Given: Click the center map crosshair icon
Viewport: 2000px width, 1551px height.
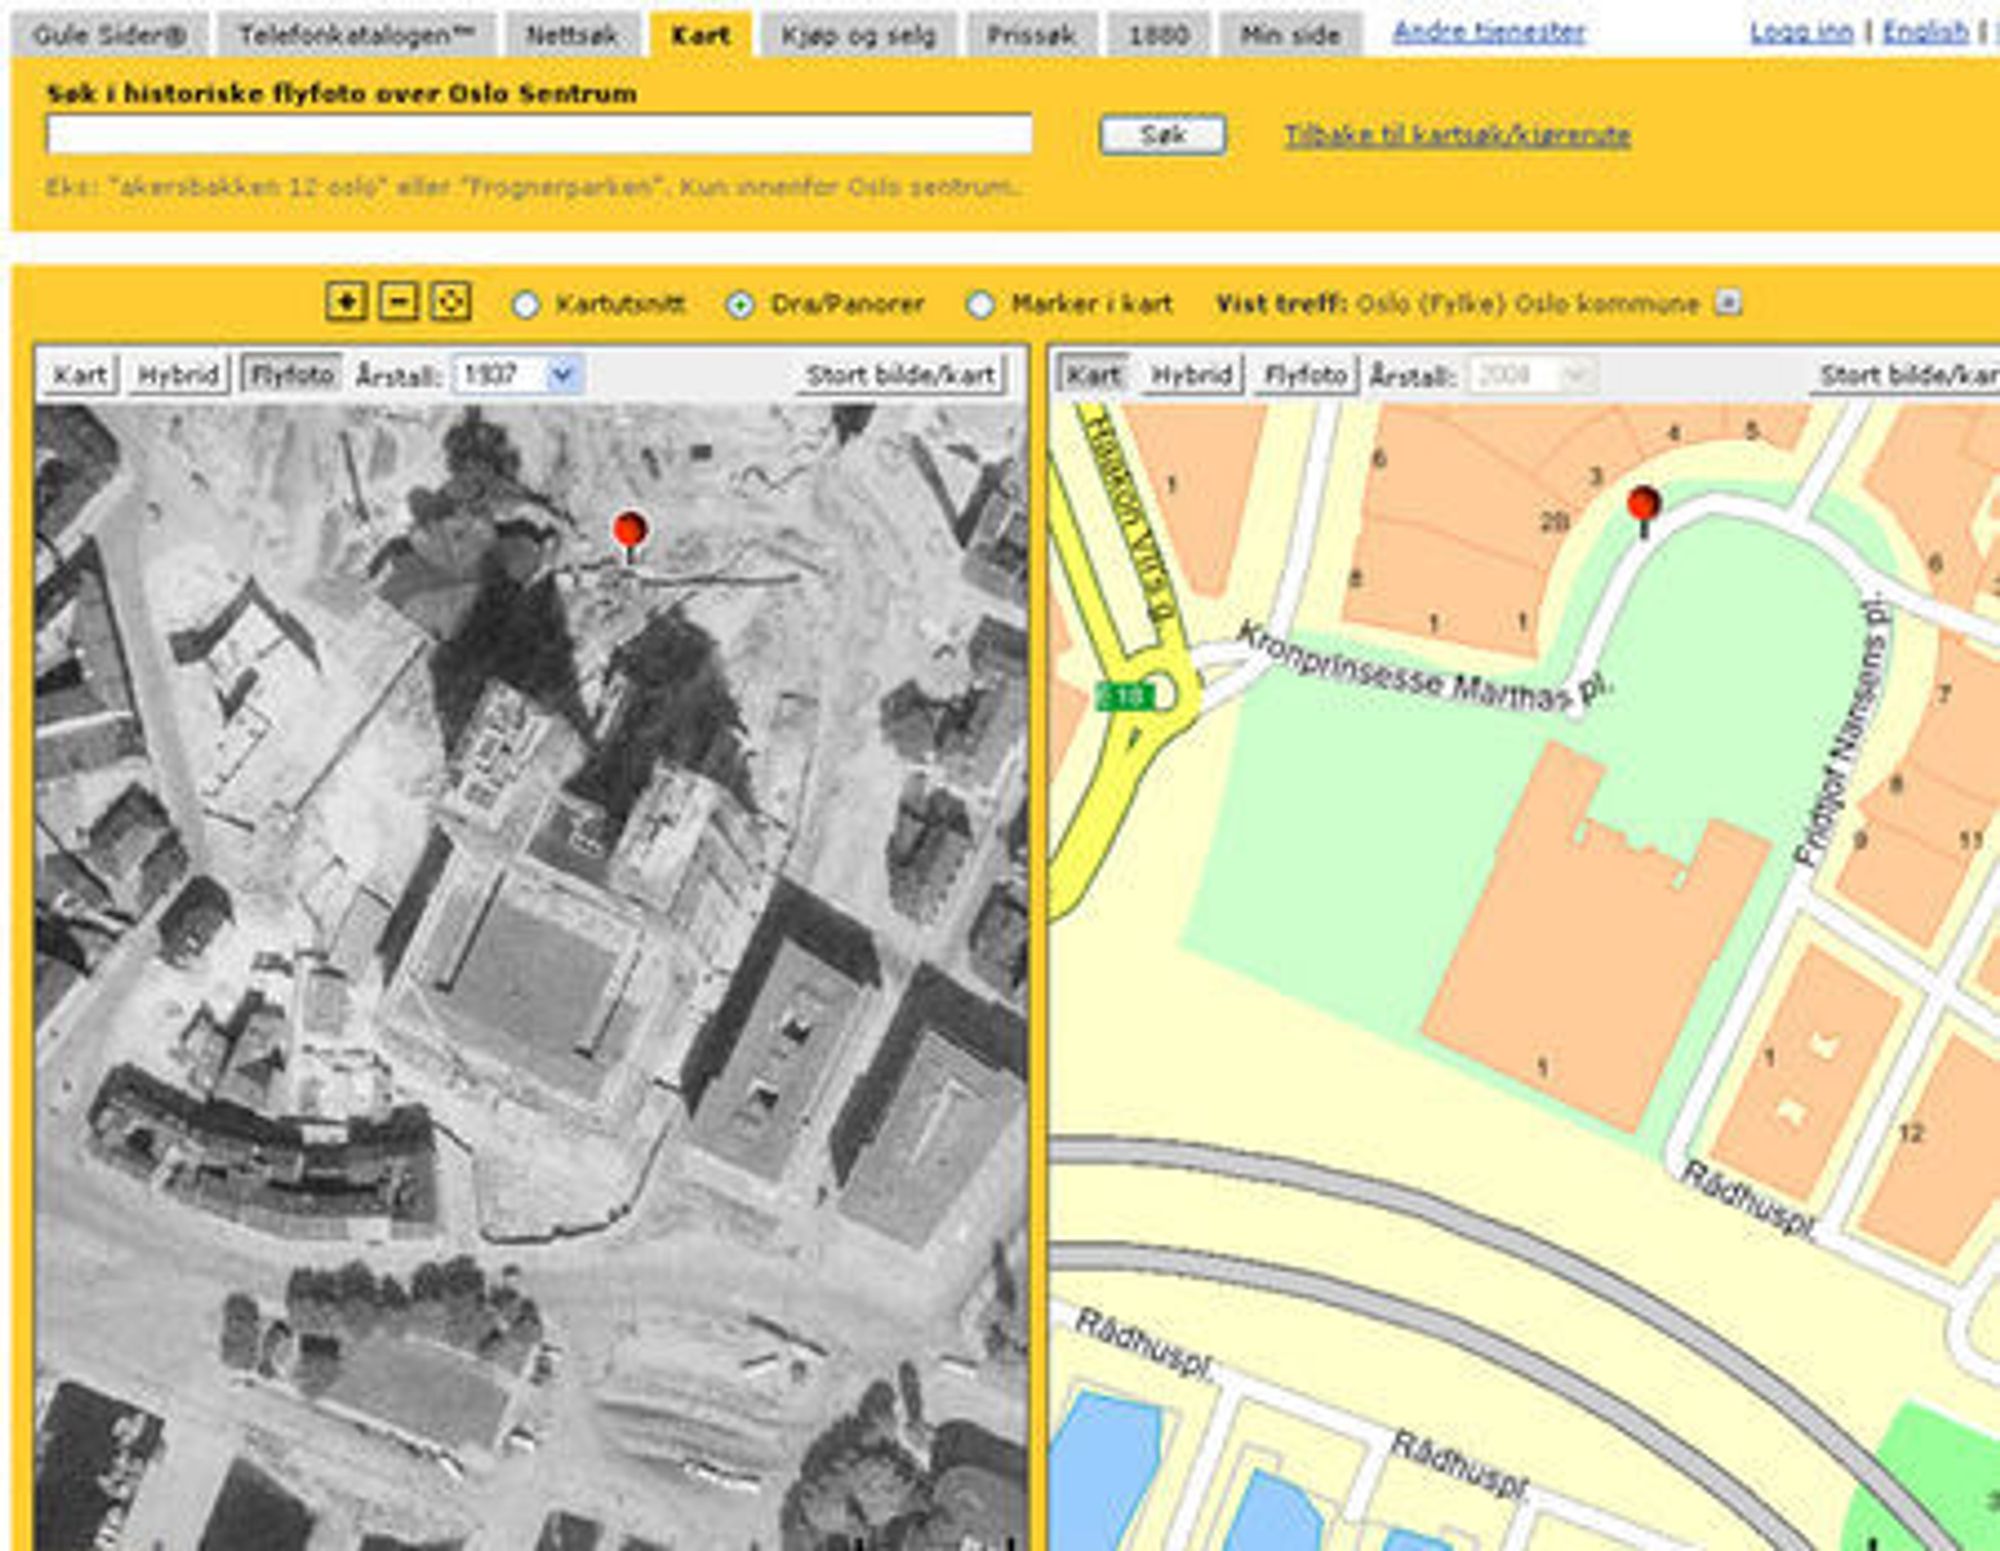Looking at the screenshot, I should [x=450, y=302].
